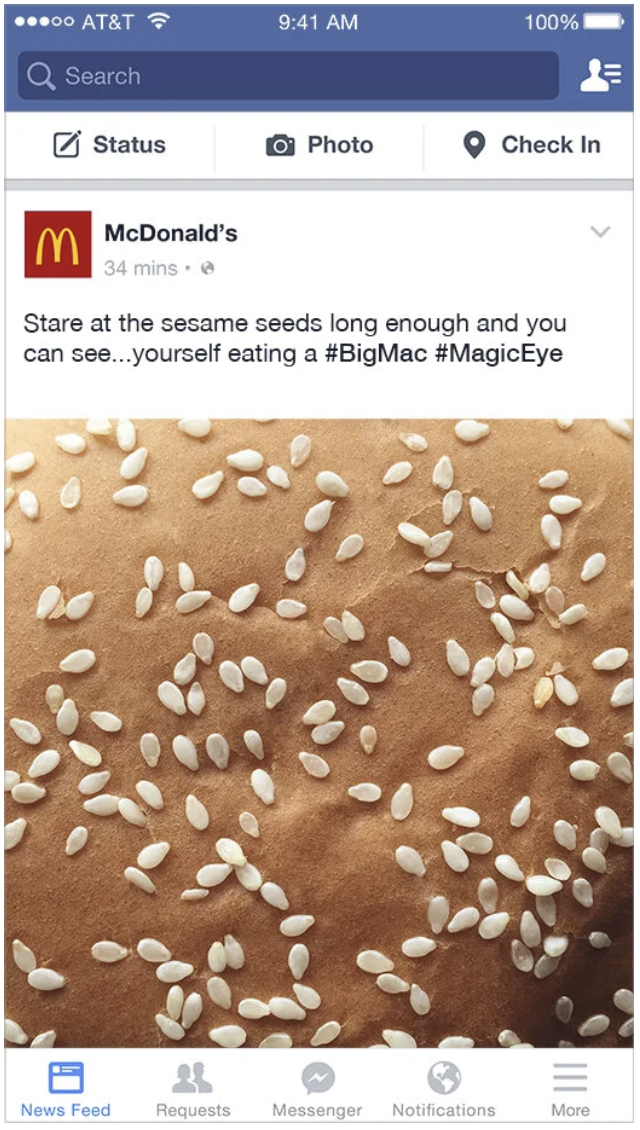The width and height of the screenshot is (640, 1130).
Task: Open the sesame seed bun photo
Action: tap(319, 733)
